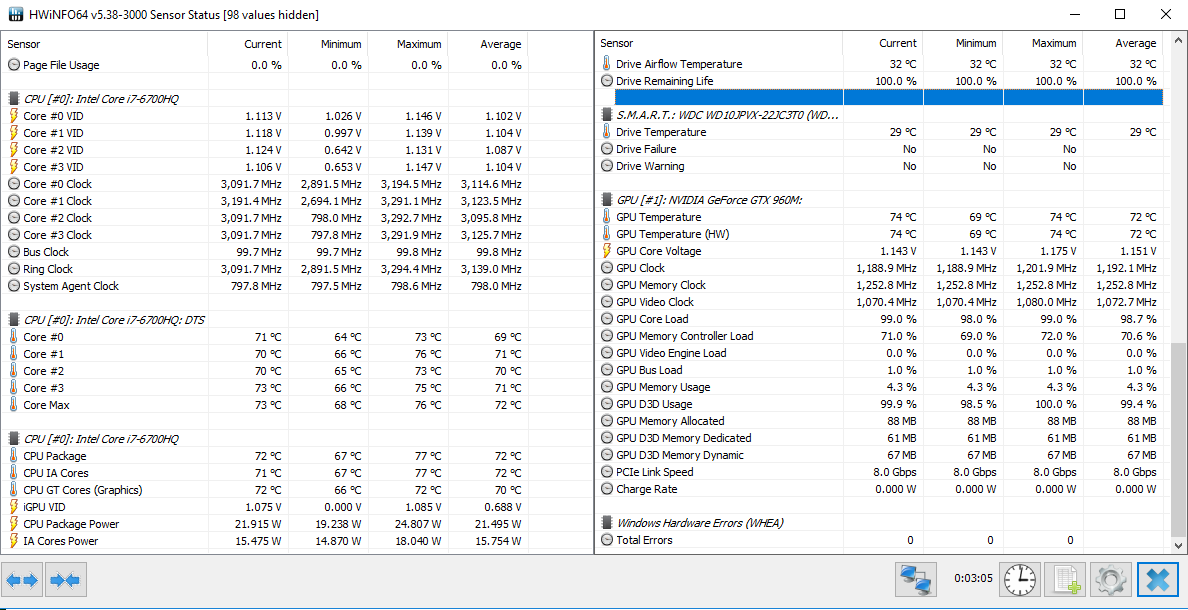This screenshot has width=1188, height=610.
Task: Click the expand columns arrows button
Action: [x=23, y=580]
